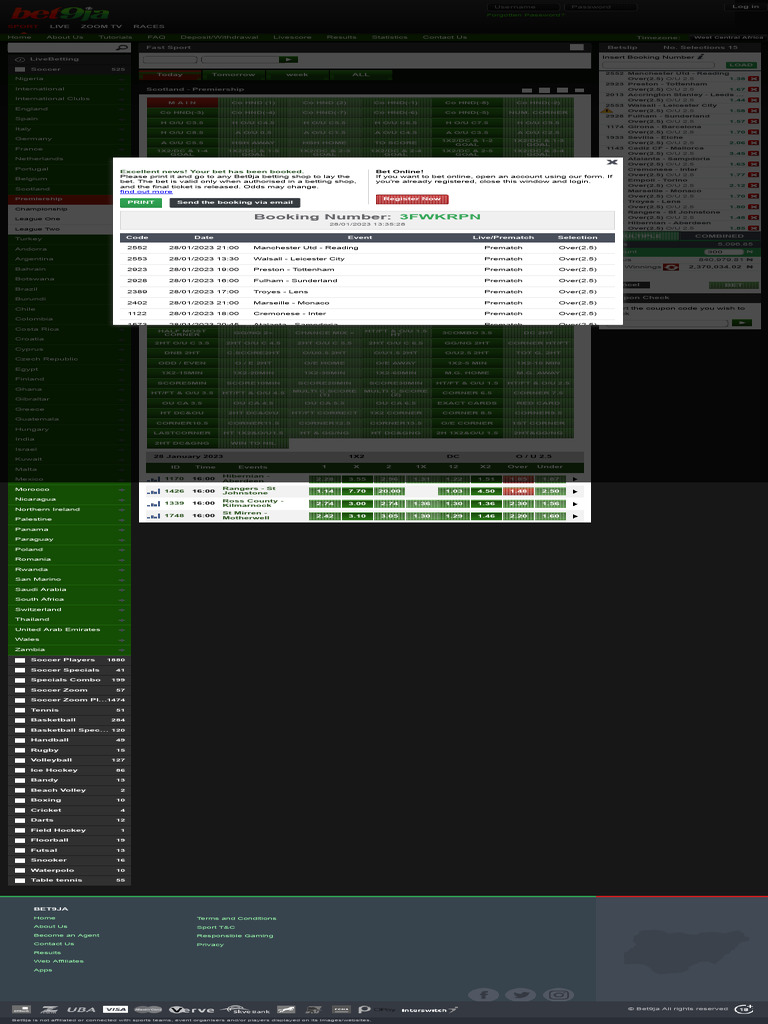Open the Twitter icon in footer
Viewport: 768px width, 1024px height.
pos(520,995)
